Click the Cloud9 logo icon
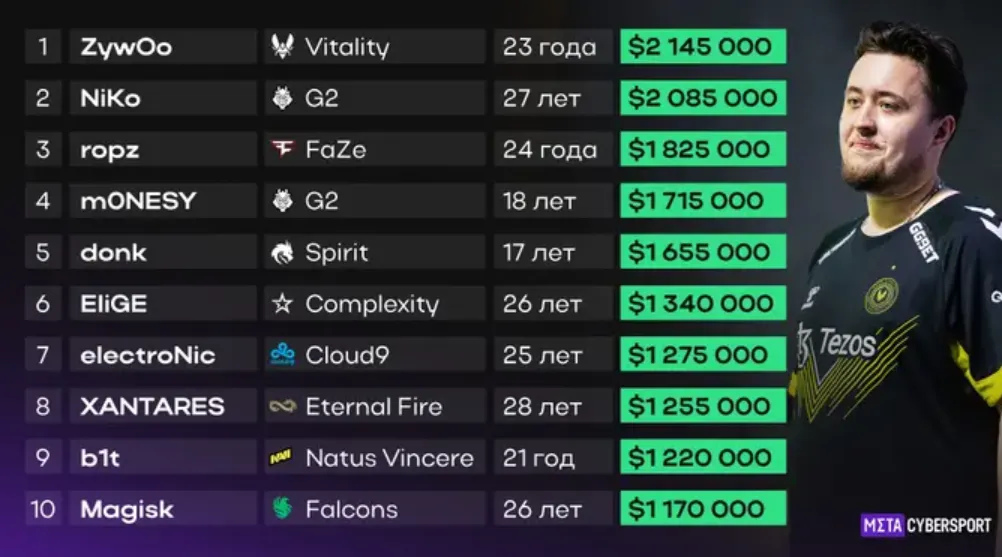1002x557 pixels. 282,355
